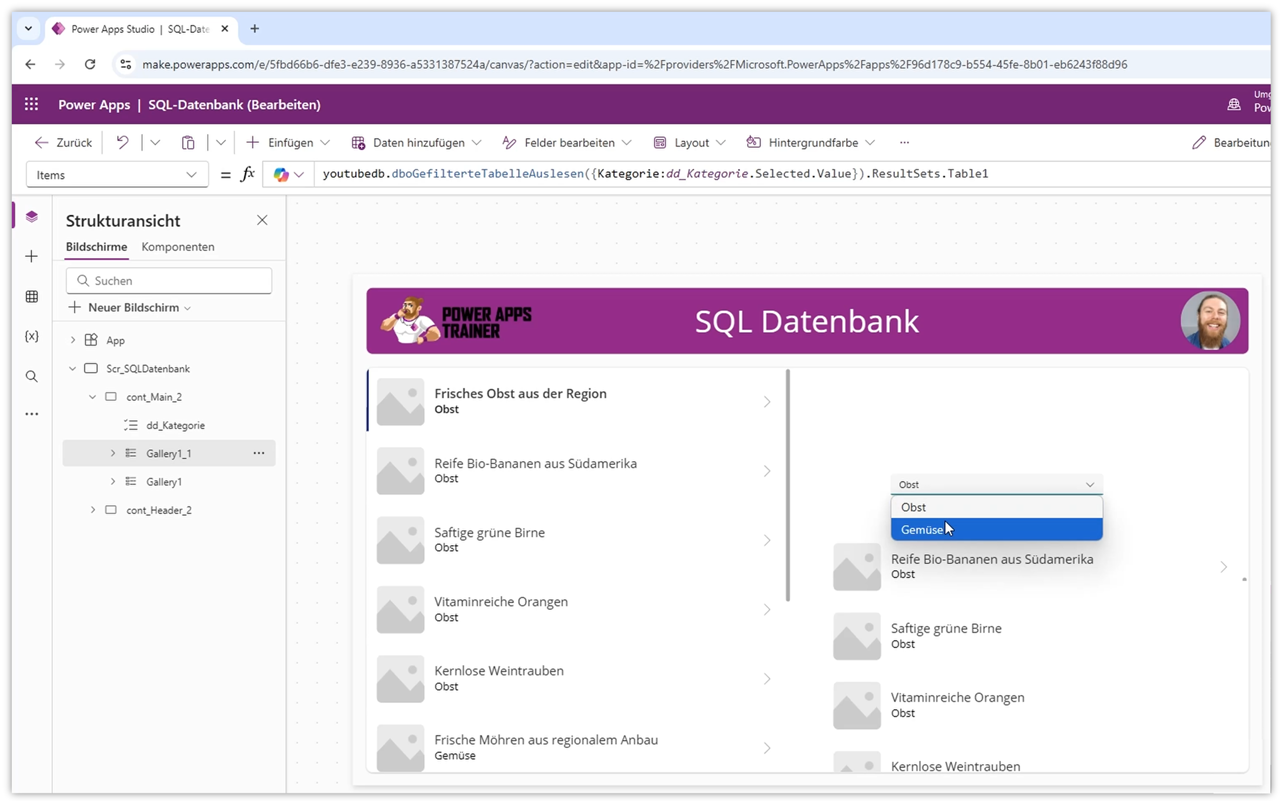Viewport: 1280px width, 801px height.
Task: Click the undo arrow in the command bar
Action: [x=122, y=142]
